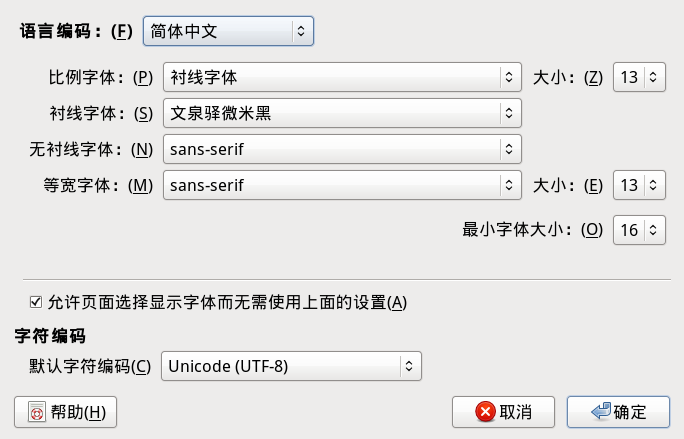Open the 比例字体 衬线字体 dropdown

[x=342, y=77]
